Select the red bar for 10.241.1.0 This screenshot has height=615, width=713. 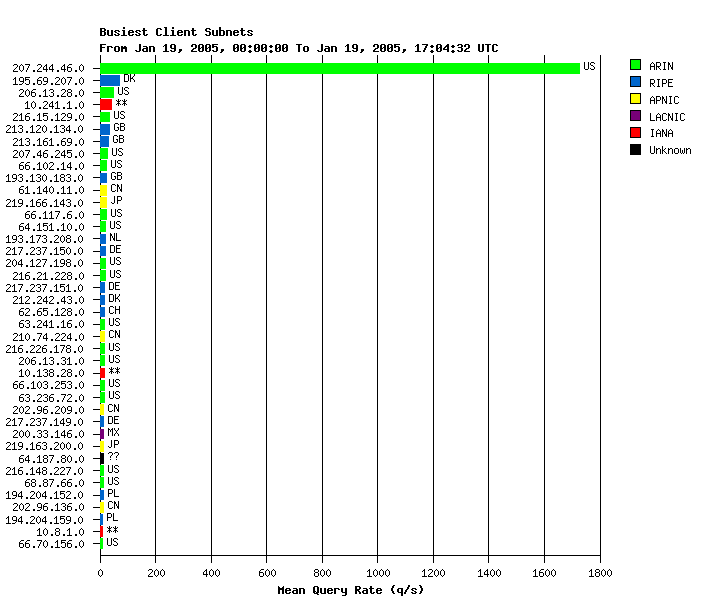tap(105, 104)
